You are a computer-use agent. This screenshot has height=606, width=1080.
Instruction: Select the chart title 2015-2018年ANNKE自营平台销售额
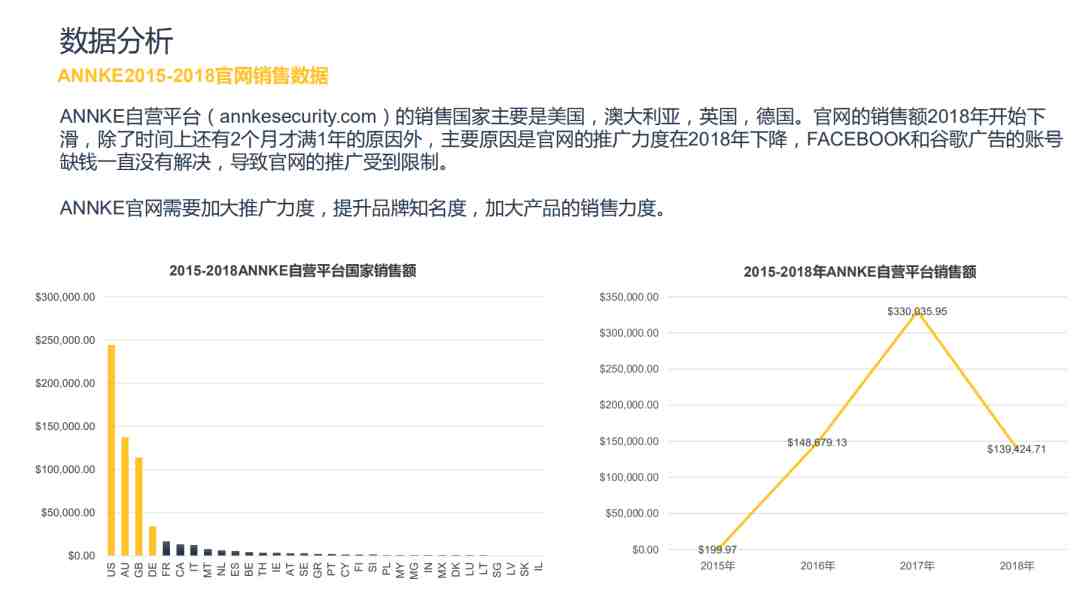click(x=860, y=272)
